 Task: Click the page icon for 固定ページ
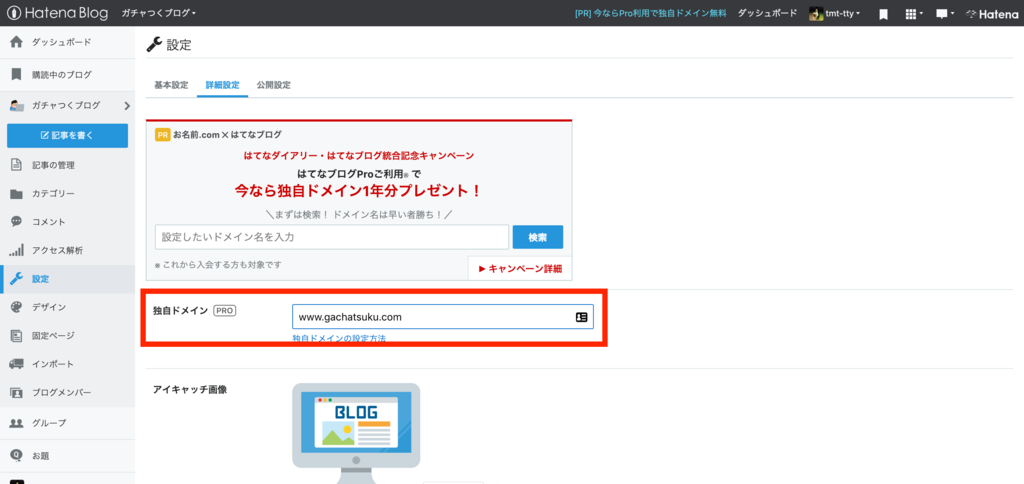17,336
